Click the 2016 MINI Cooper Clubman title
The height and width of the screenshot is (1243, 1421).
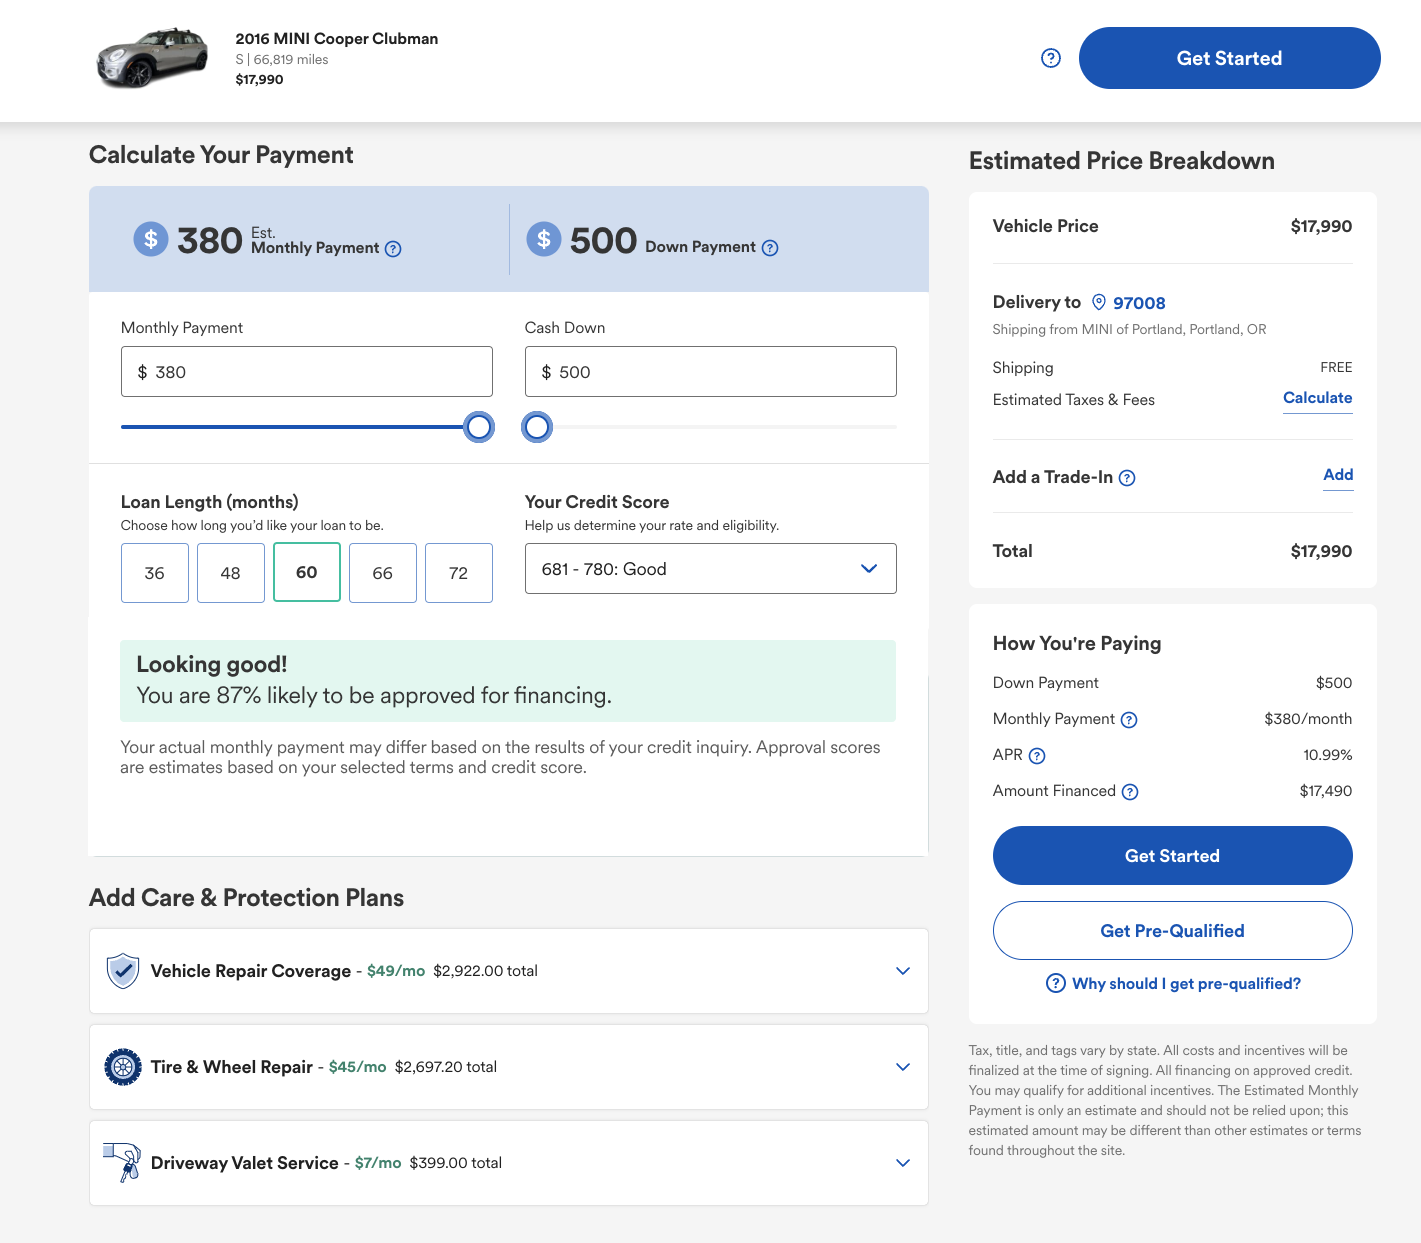[x=337, y=39]
